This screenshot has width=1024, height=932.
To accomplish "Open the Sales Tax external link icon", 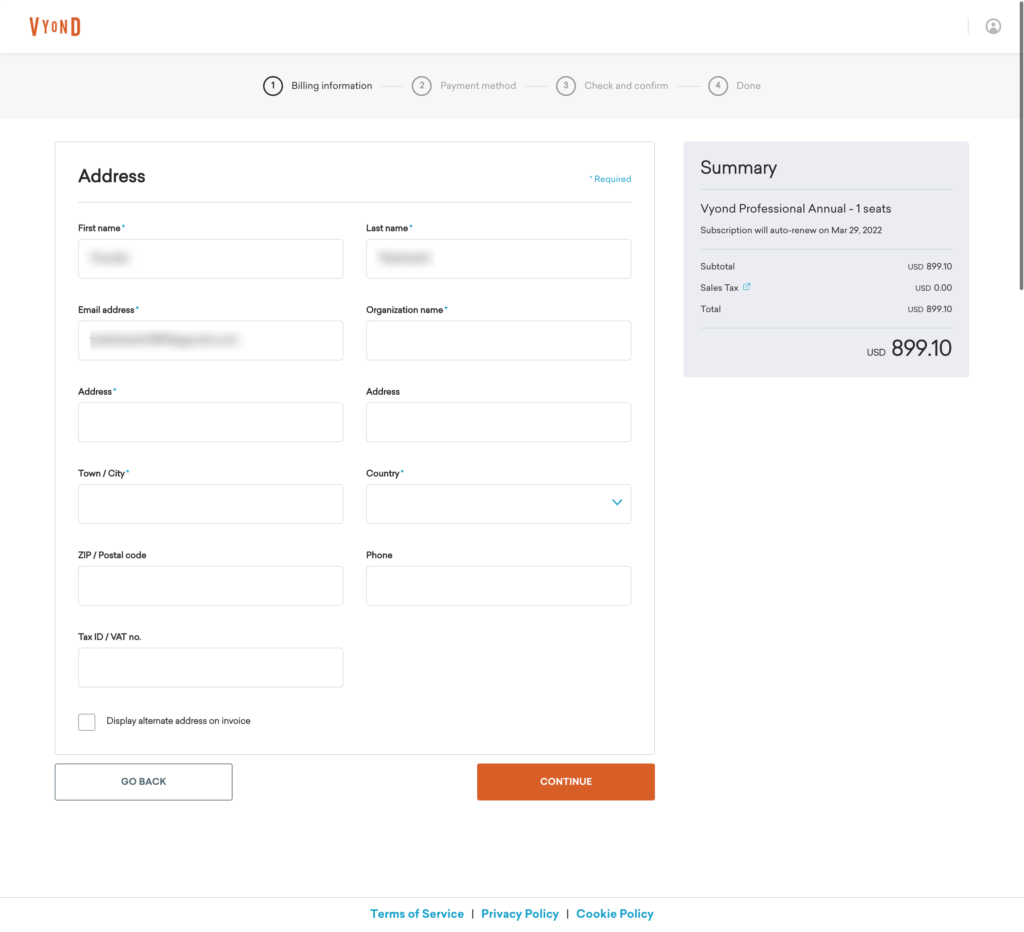I will point(746,287).
